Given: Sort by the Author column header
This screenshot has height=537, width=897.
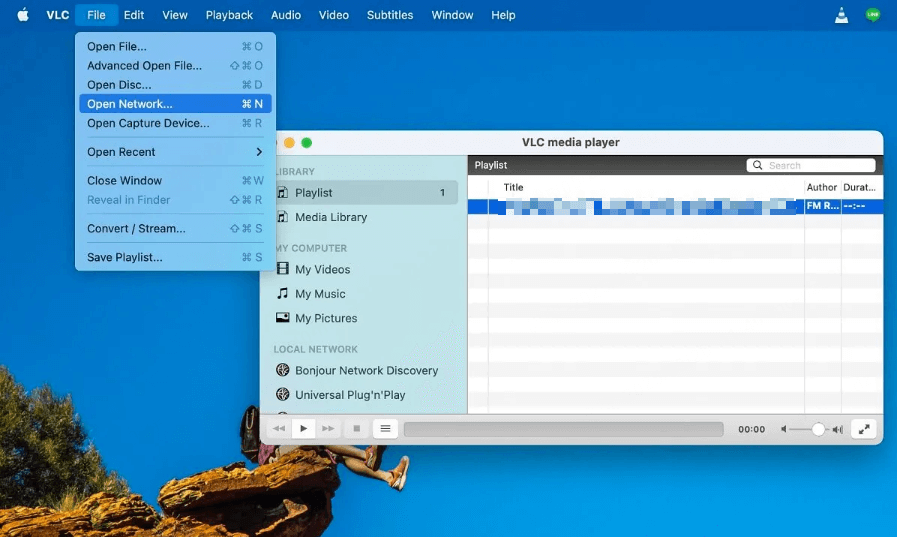Looking at the screenshot, I should (x=822, y=187).
